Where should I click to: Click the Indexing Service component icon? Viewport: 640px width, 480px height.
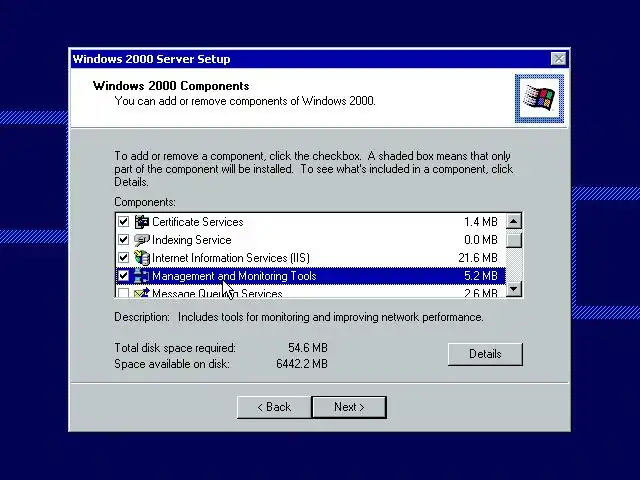click(142, 240)
